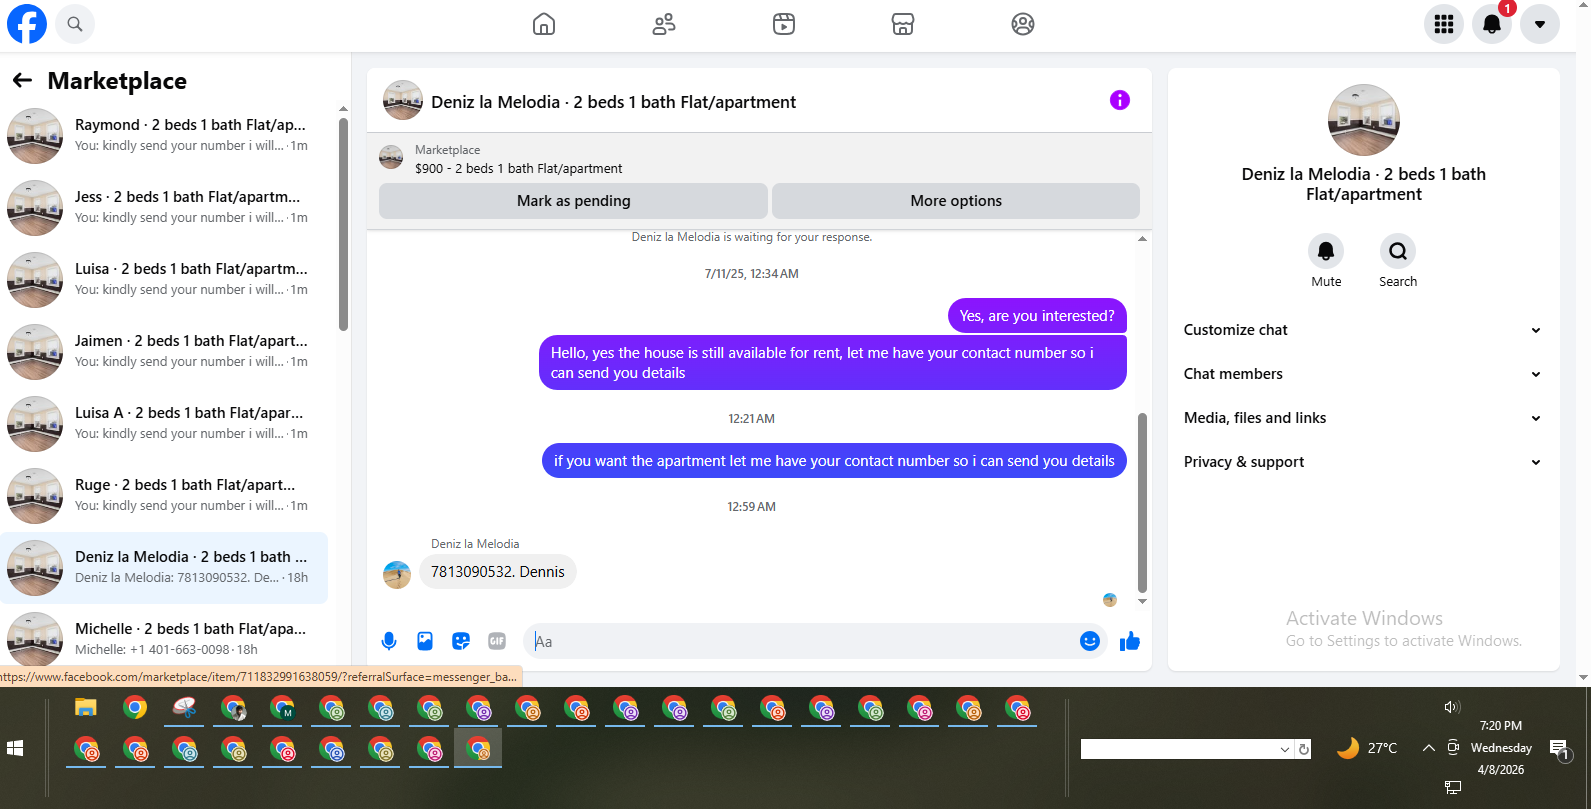Click the message input field
Screen dimensions: 1591x809
pyautogui.click(x=800, y=641)
